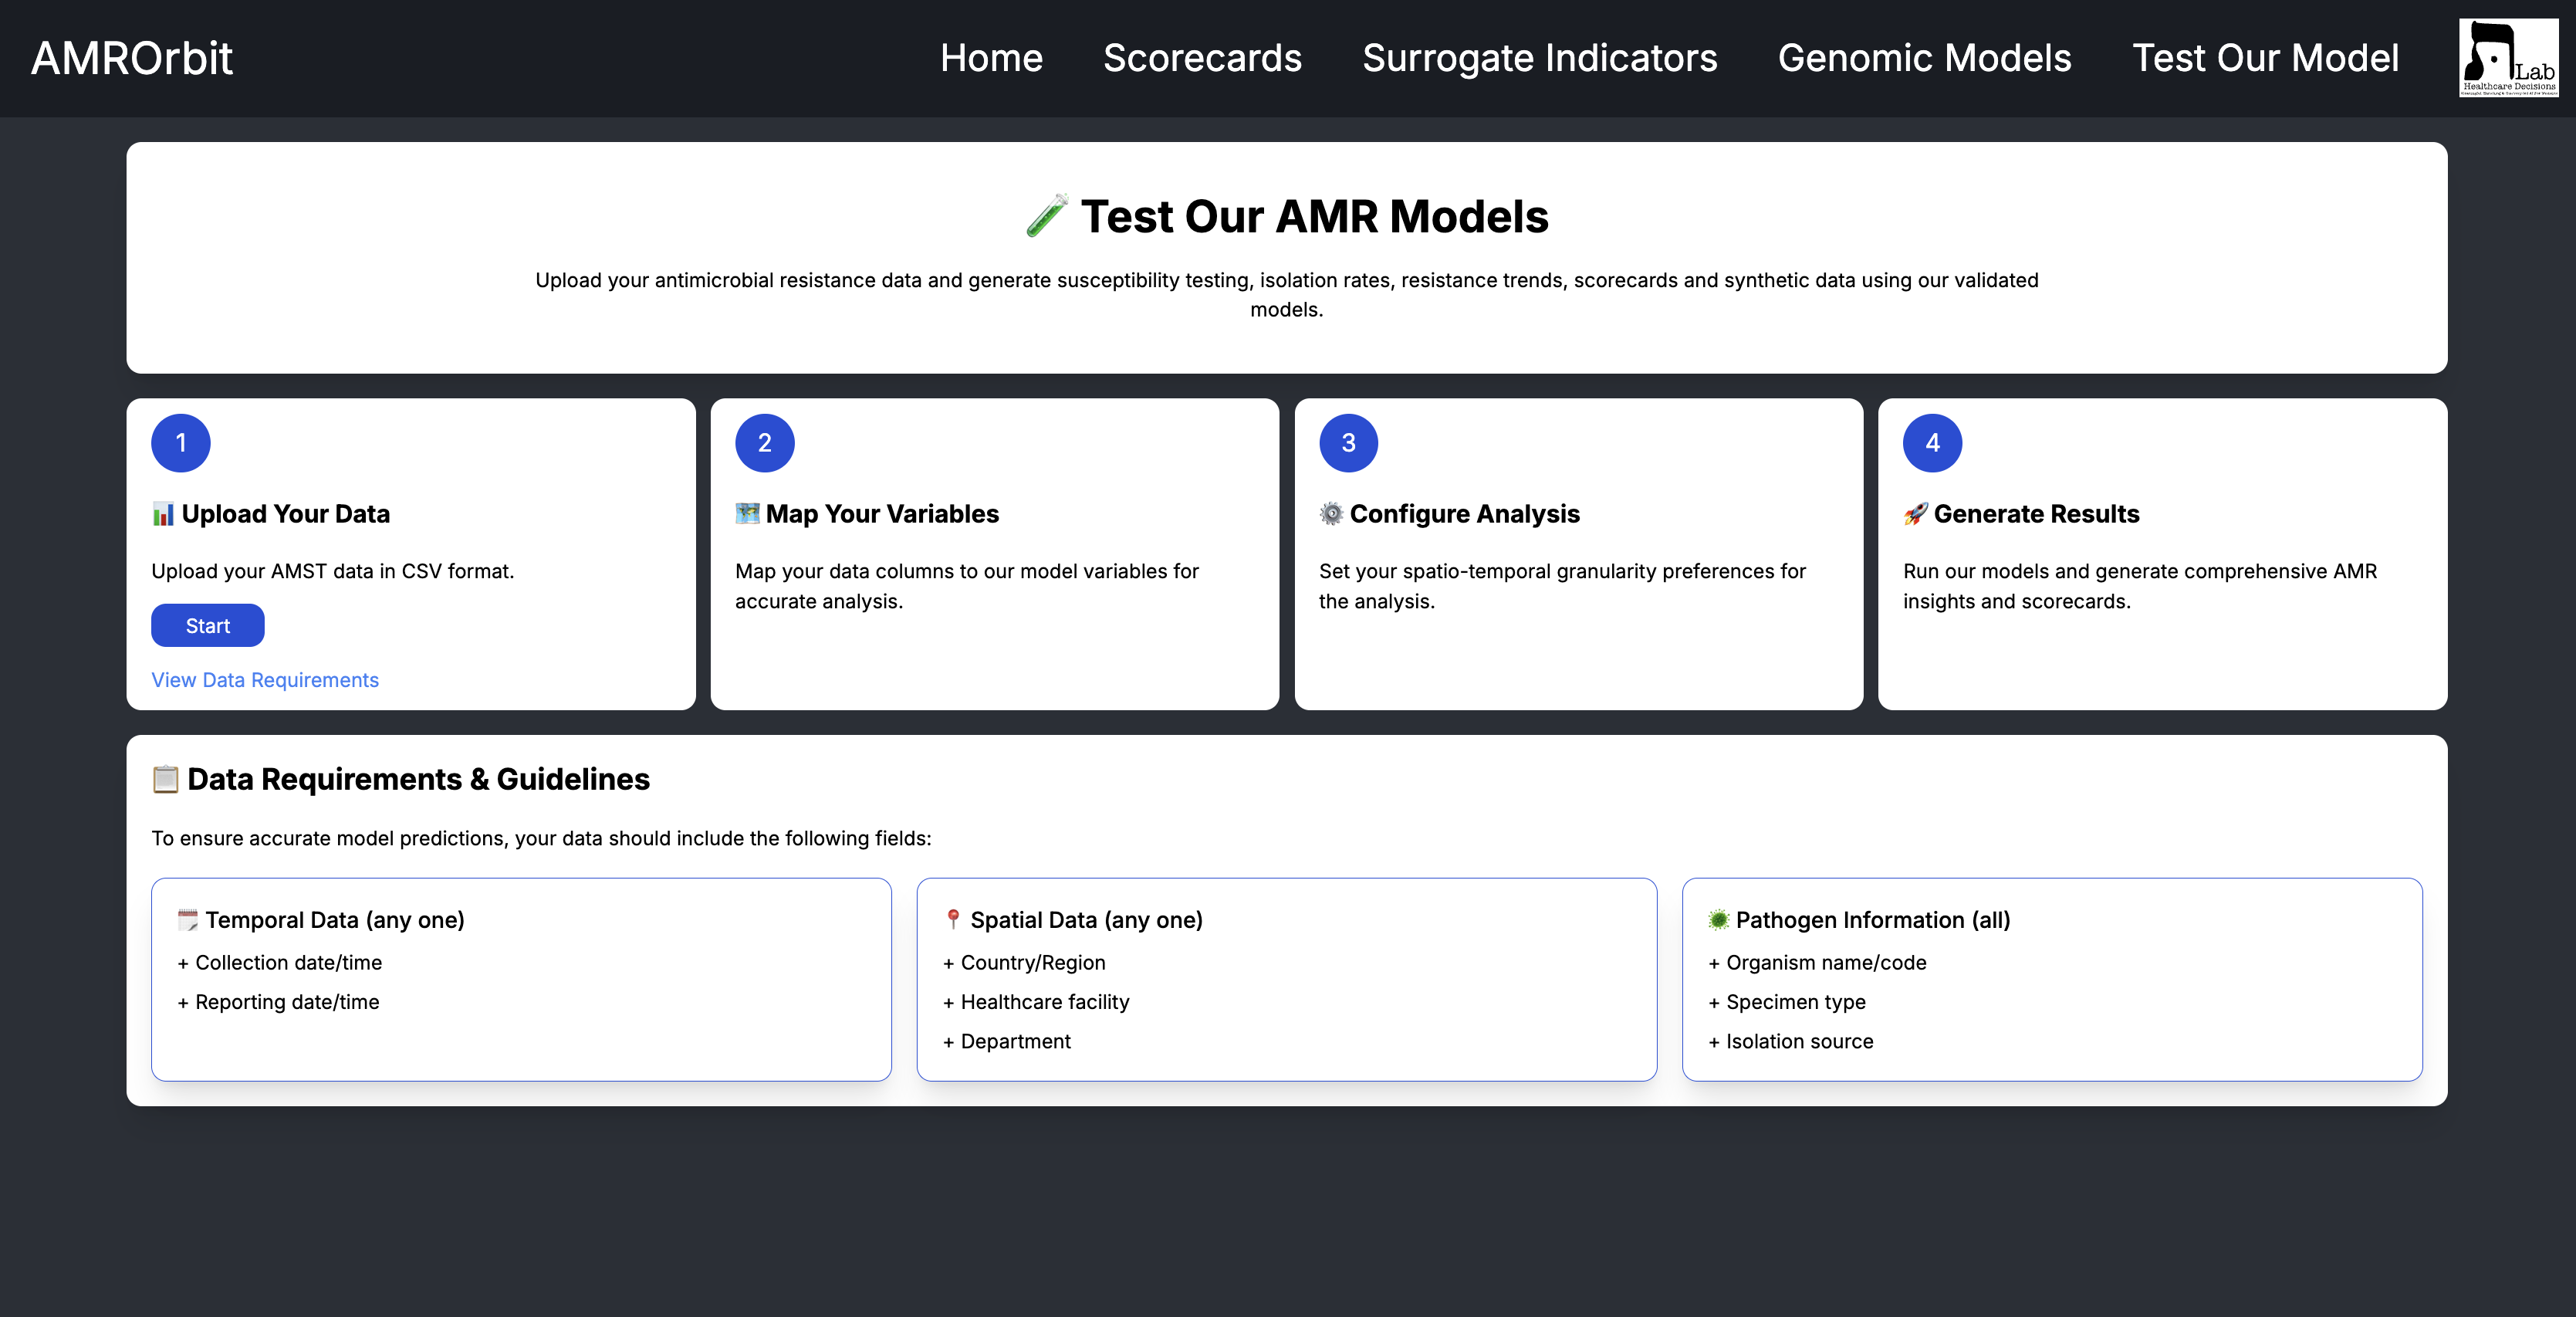This screenshot has width=2576, height=1317.
Task: Click the calendar icon beside Temporal Data
Action: [188, 920]
